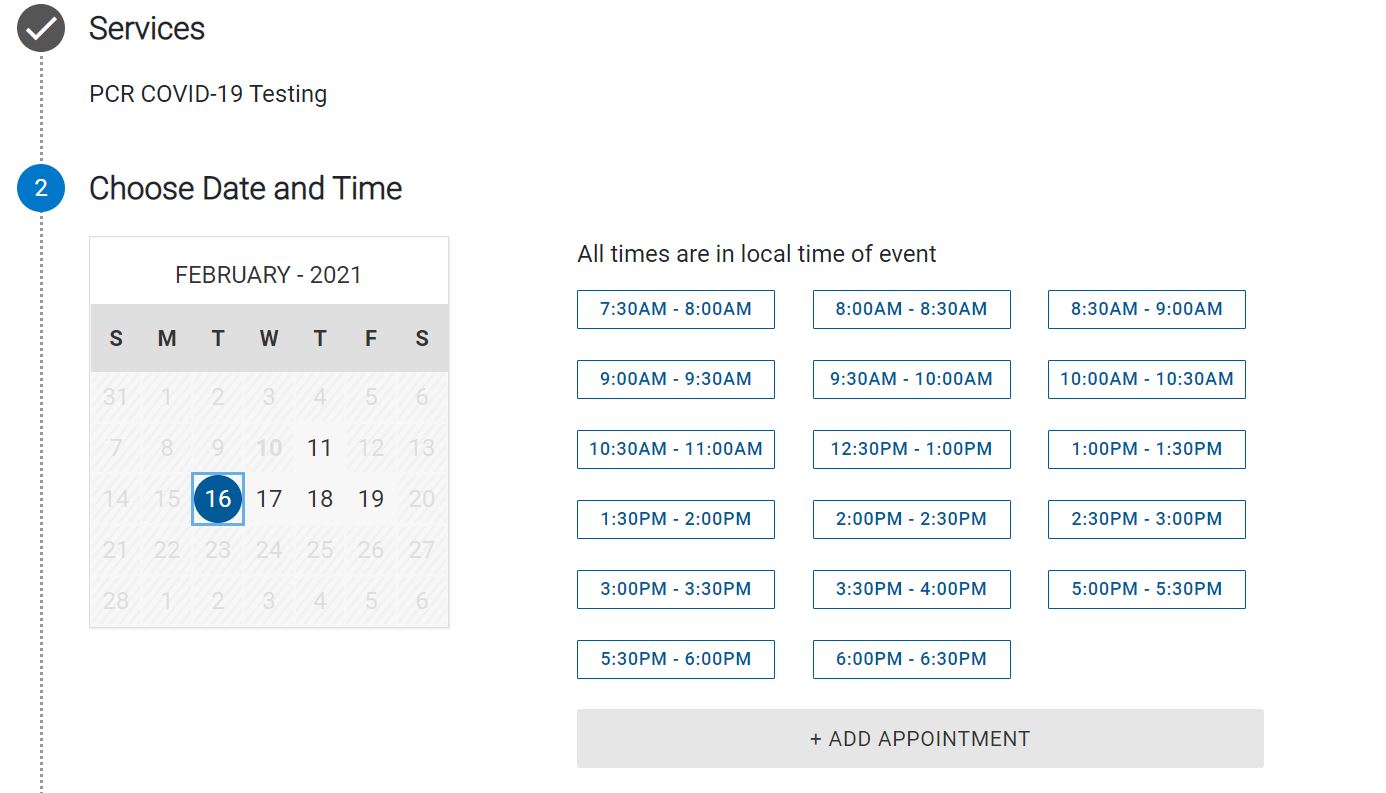The image size is (1386, 793).
Task: Click the selected date 16
Action: [x=218, y=499]
